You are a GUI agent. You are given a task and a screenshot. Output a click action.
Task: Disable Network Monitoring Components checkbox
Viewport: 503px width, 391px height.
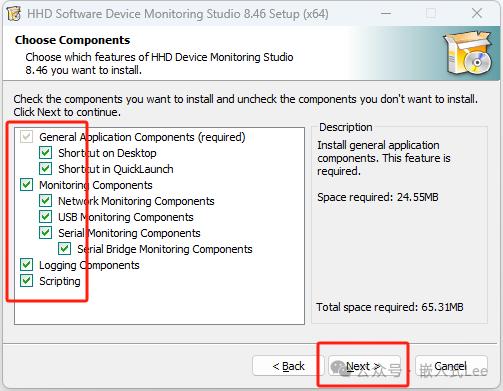[45, 201]
